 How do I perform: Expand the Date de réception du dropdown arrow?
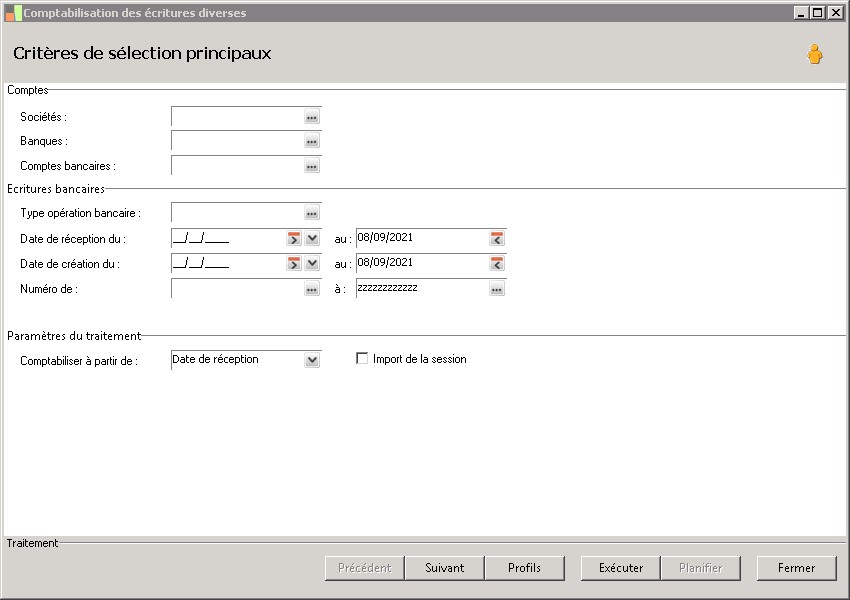pyautogui.click(x=312, y=238)
